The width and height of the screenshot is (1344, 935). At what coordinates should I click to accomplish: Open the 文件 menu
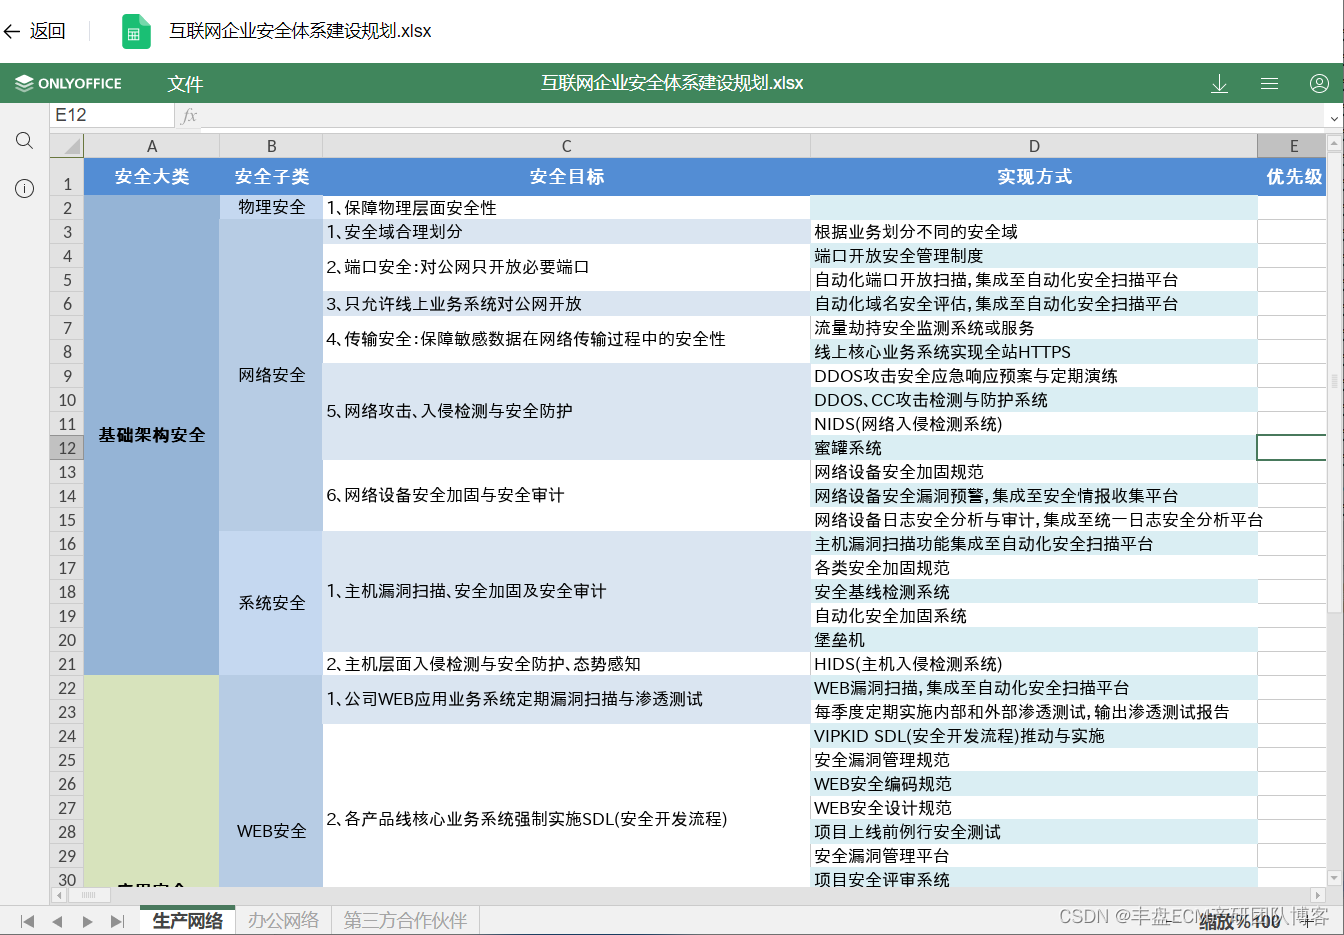tap(185, 84)
